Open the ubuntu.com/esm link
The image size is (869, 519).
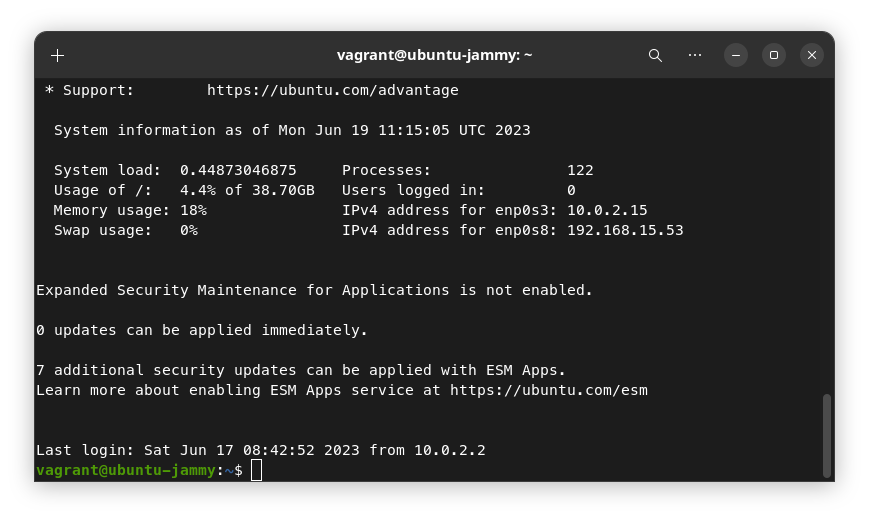548,390
